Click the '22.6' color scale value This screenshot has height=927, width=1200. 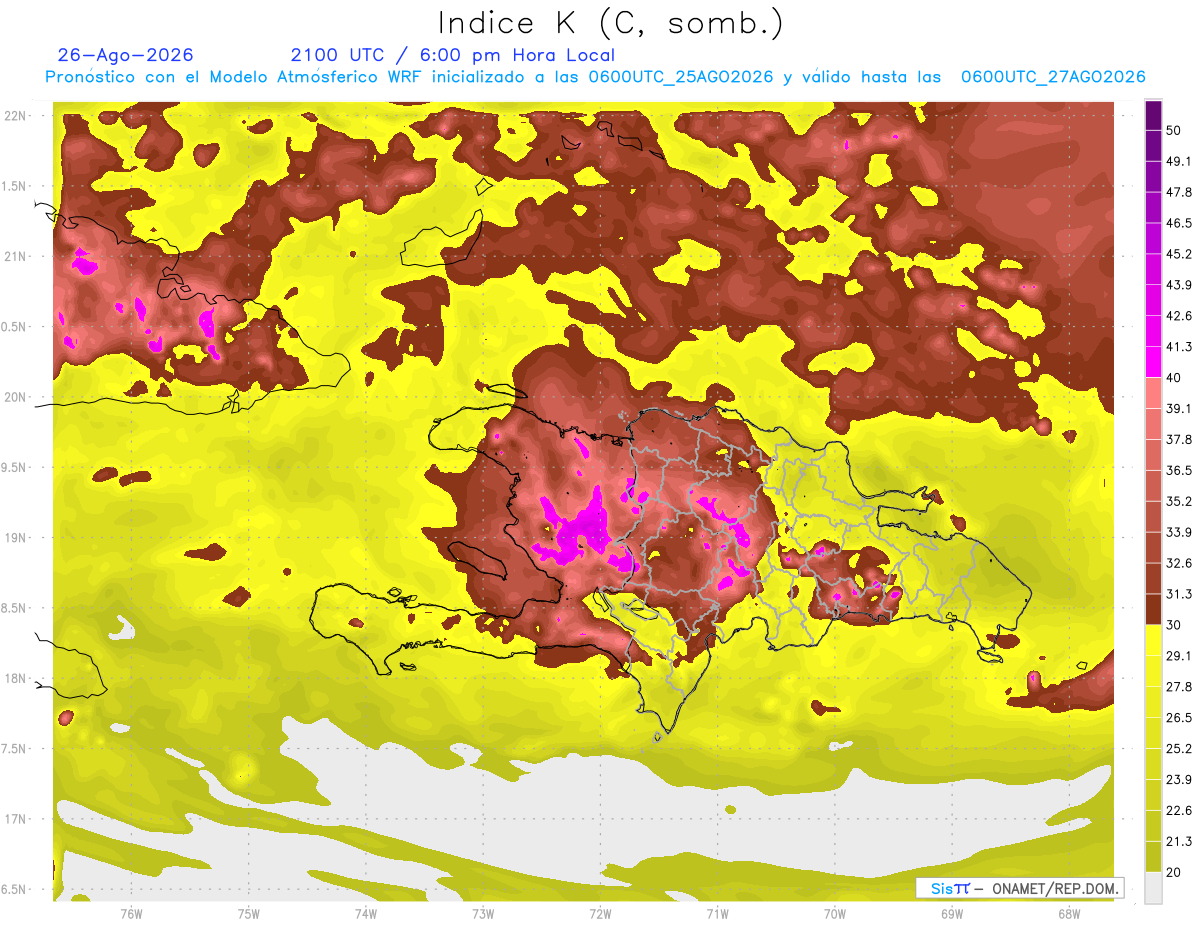(x=1179, y=810)
